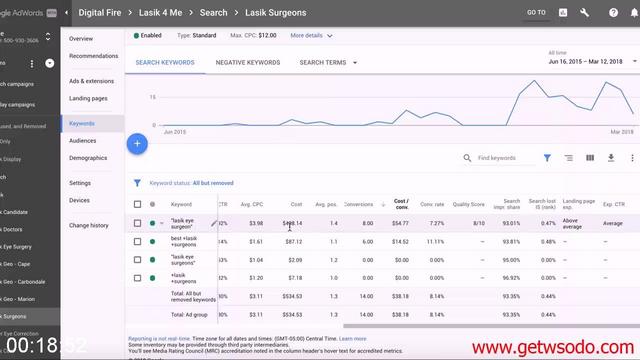Click the horizontal table scrollbar
This screenshot has width=640, height=360.
click(491, 326)
